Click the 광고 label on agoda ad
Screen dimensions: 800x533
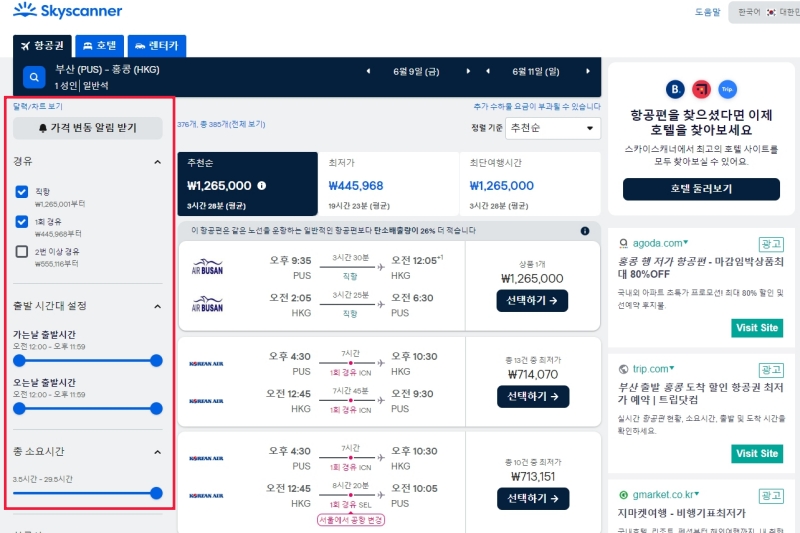pyautogui.click(x=771, y=244)
